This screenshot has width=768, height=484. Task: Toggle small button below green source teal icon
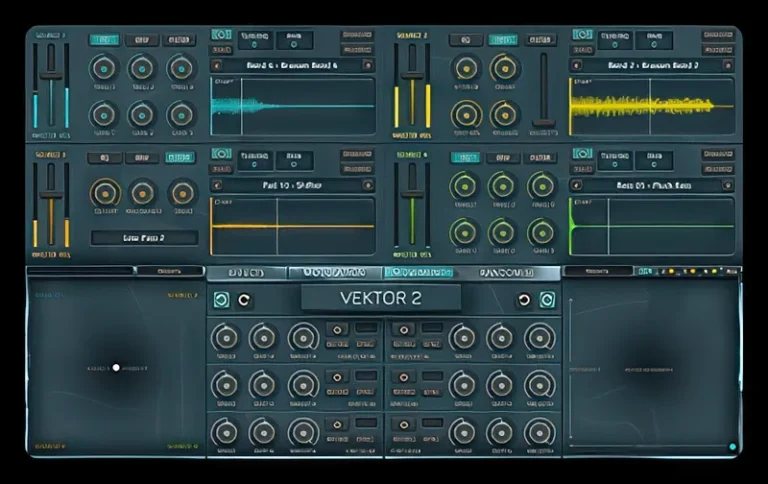pos(582,169)
